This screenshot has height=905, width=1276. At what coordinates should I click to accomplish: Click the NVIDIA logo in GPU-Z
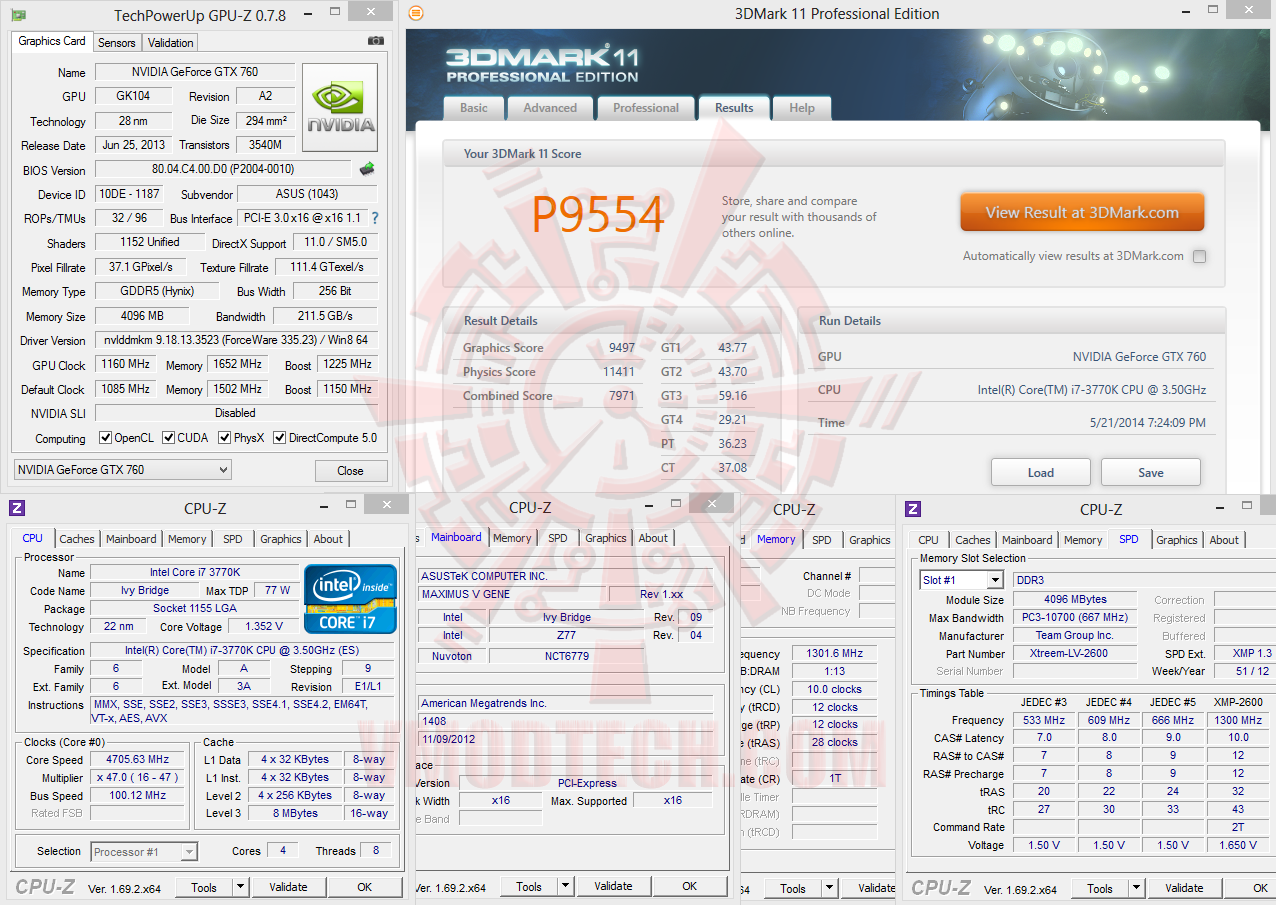[341, 108]
